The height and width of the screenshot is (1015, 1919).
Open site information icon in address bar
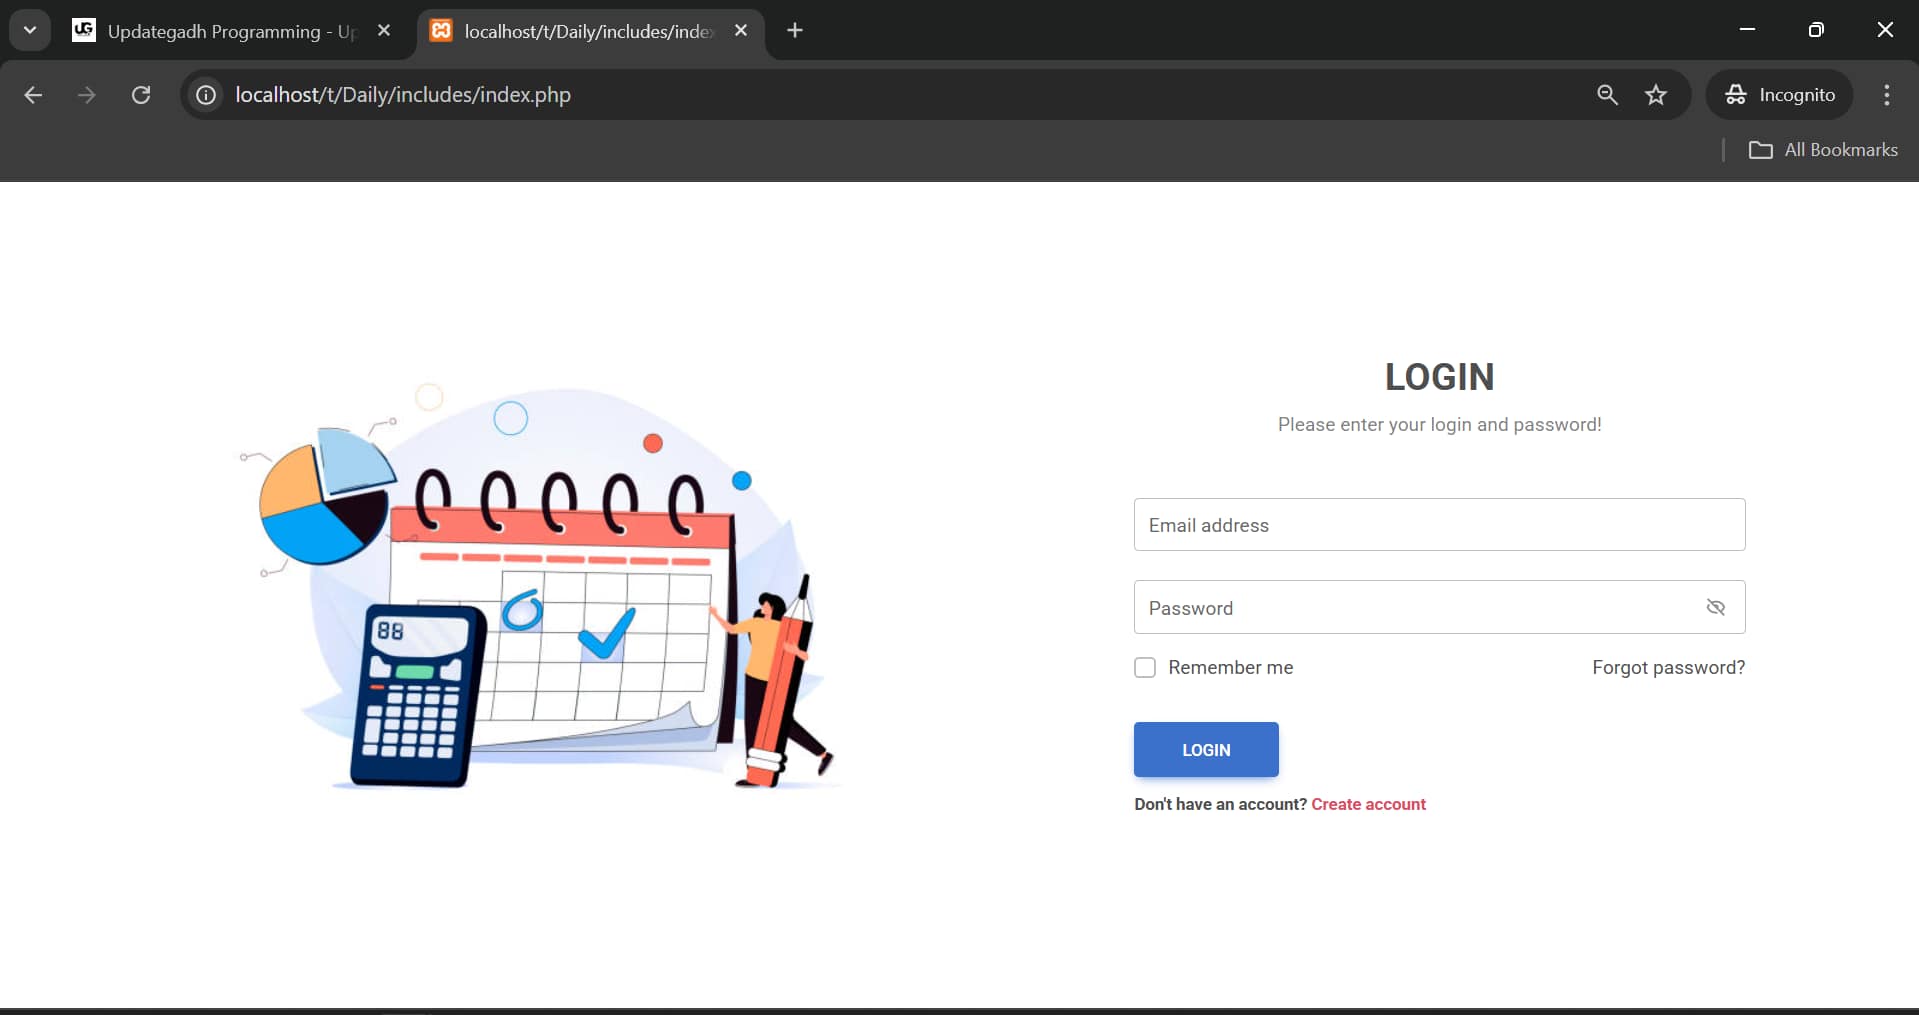[206, 95]
